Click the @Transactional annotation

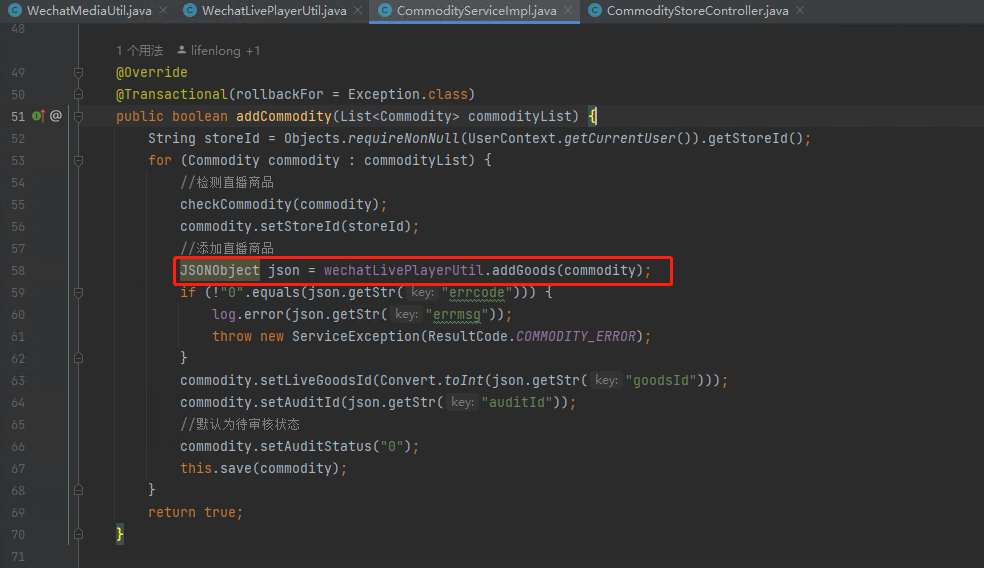point(171,94)
